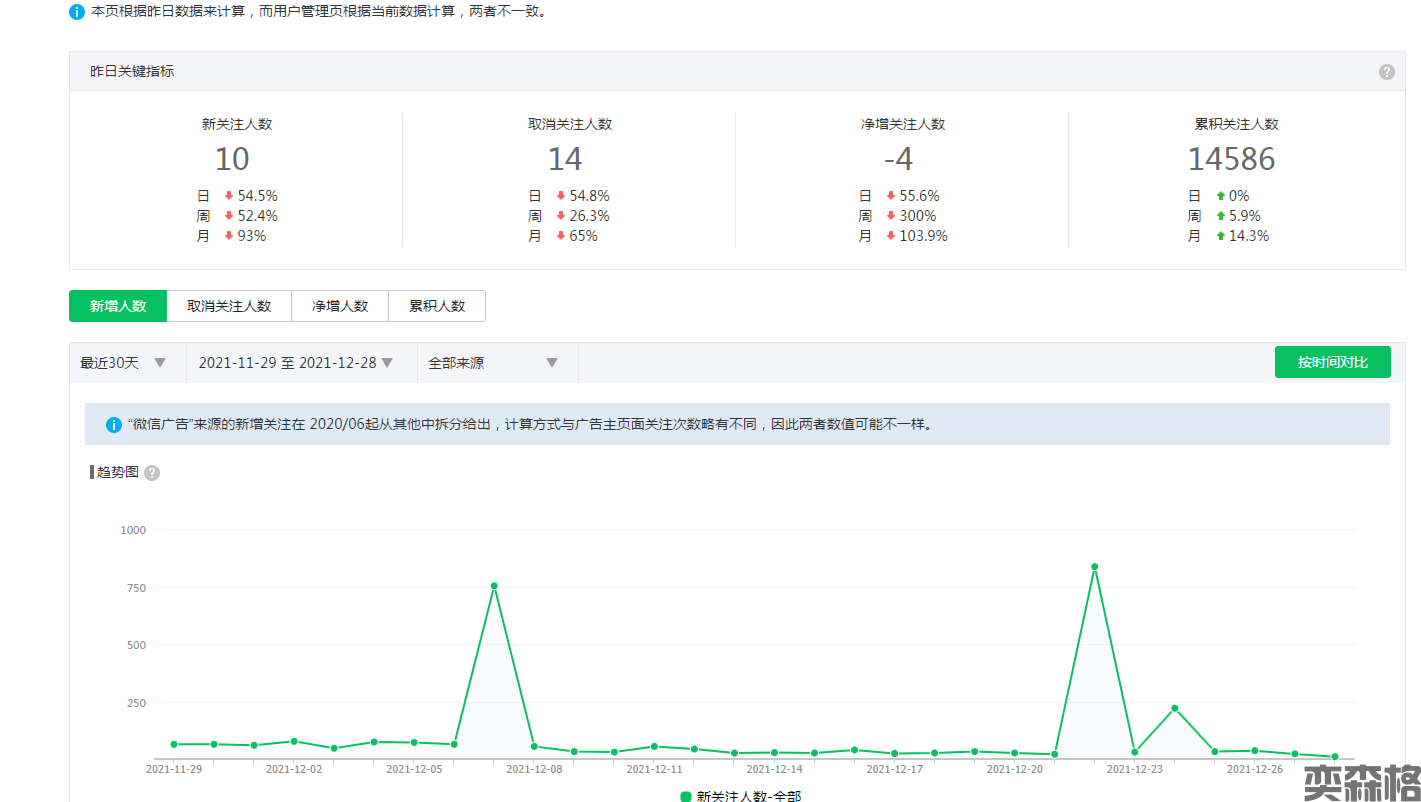
Task: Click the green up arrow beside 5.9%
Action: tap(1220, 216)
